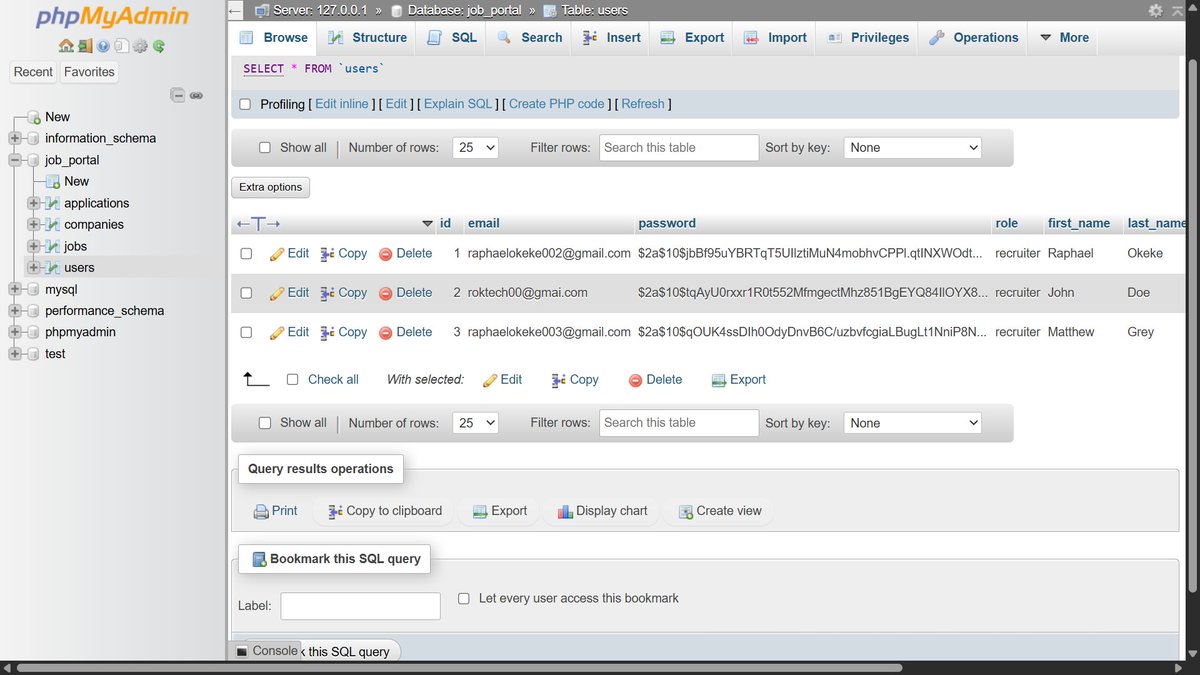Switch to the Privileges tab
Image resolution: width=1200 pixels, height=675 pixels.
point(869,37)
